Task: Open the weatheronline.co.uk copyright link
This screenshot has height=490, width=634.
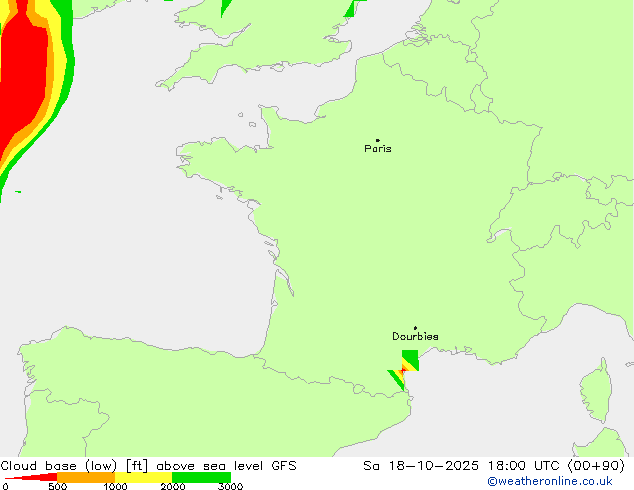Action: (550, 481)
